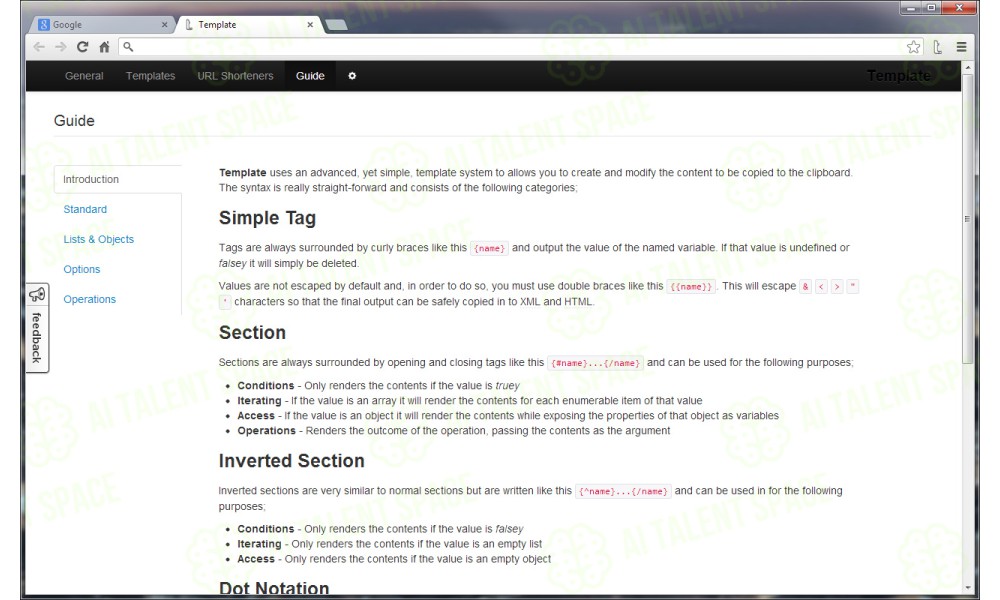Select the Introduction sidebar item
Image resolution: width=1000 pixels, height=600 pixels.
(x=118, y=179)
